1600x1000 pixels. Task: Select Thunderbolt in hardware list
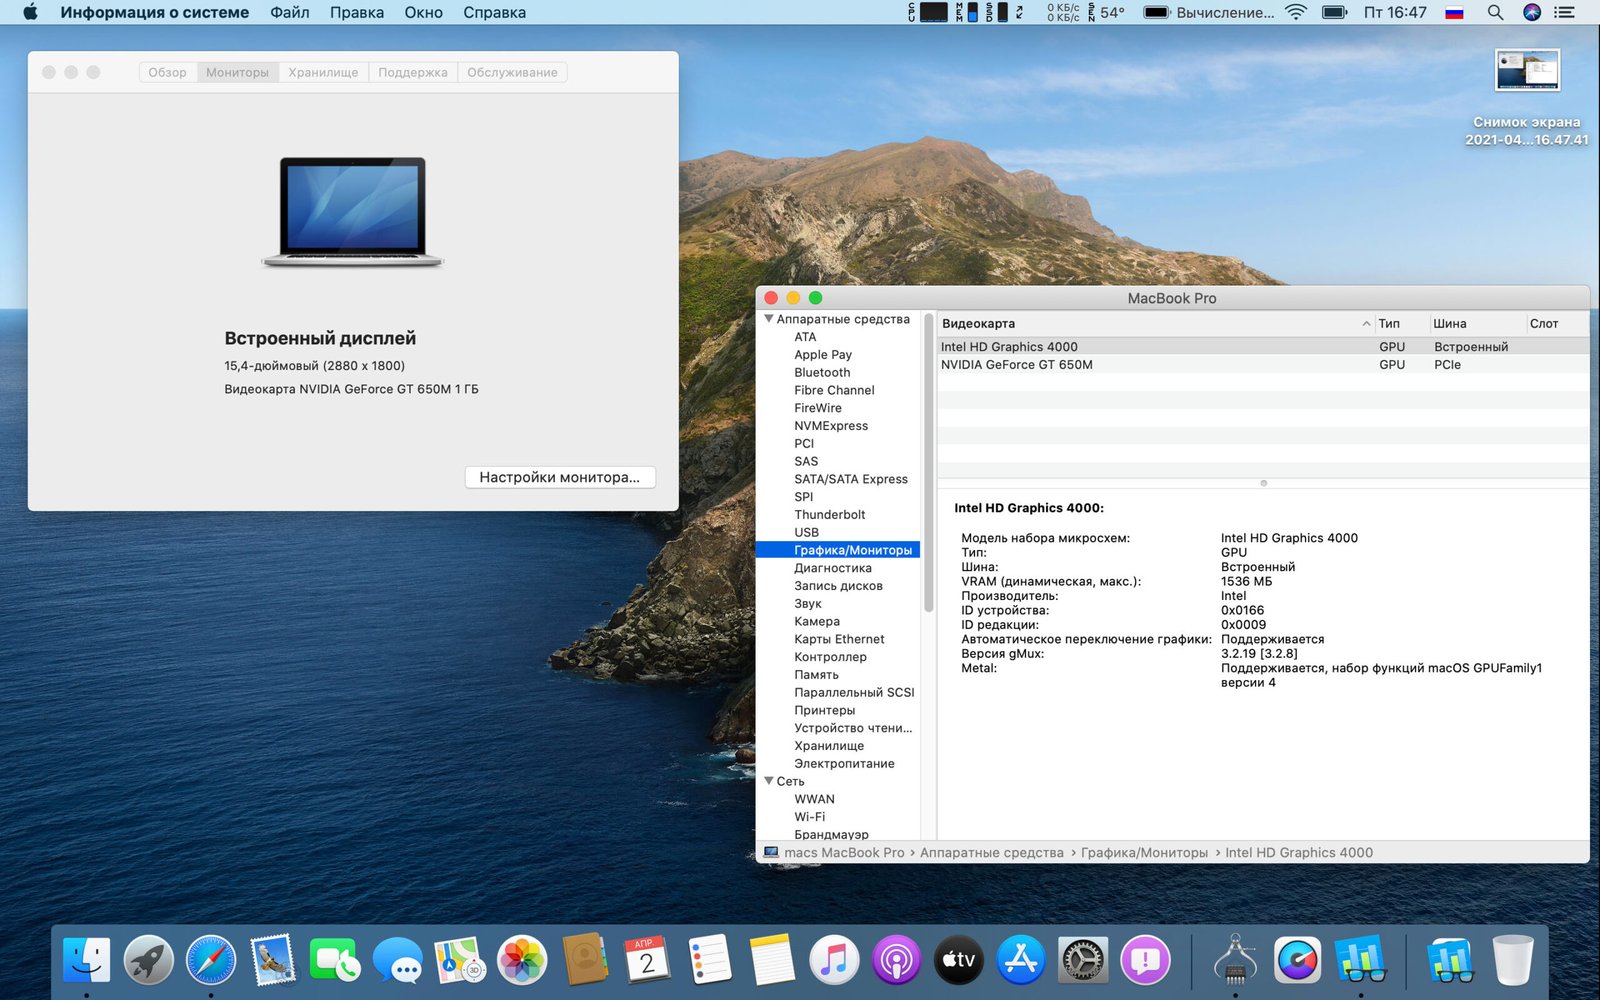coord(830,515)
